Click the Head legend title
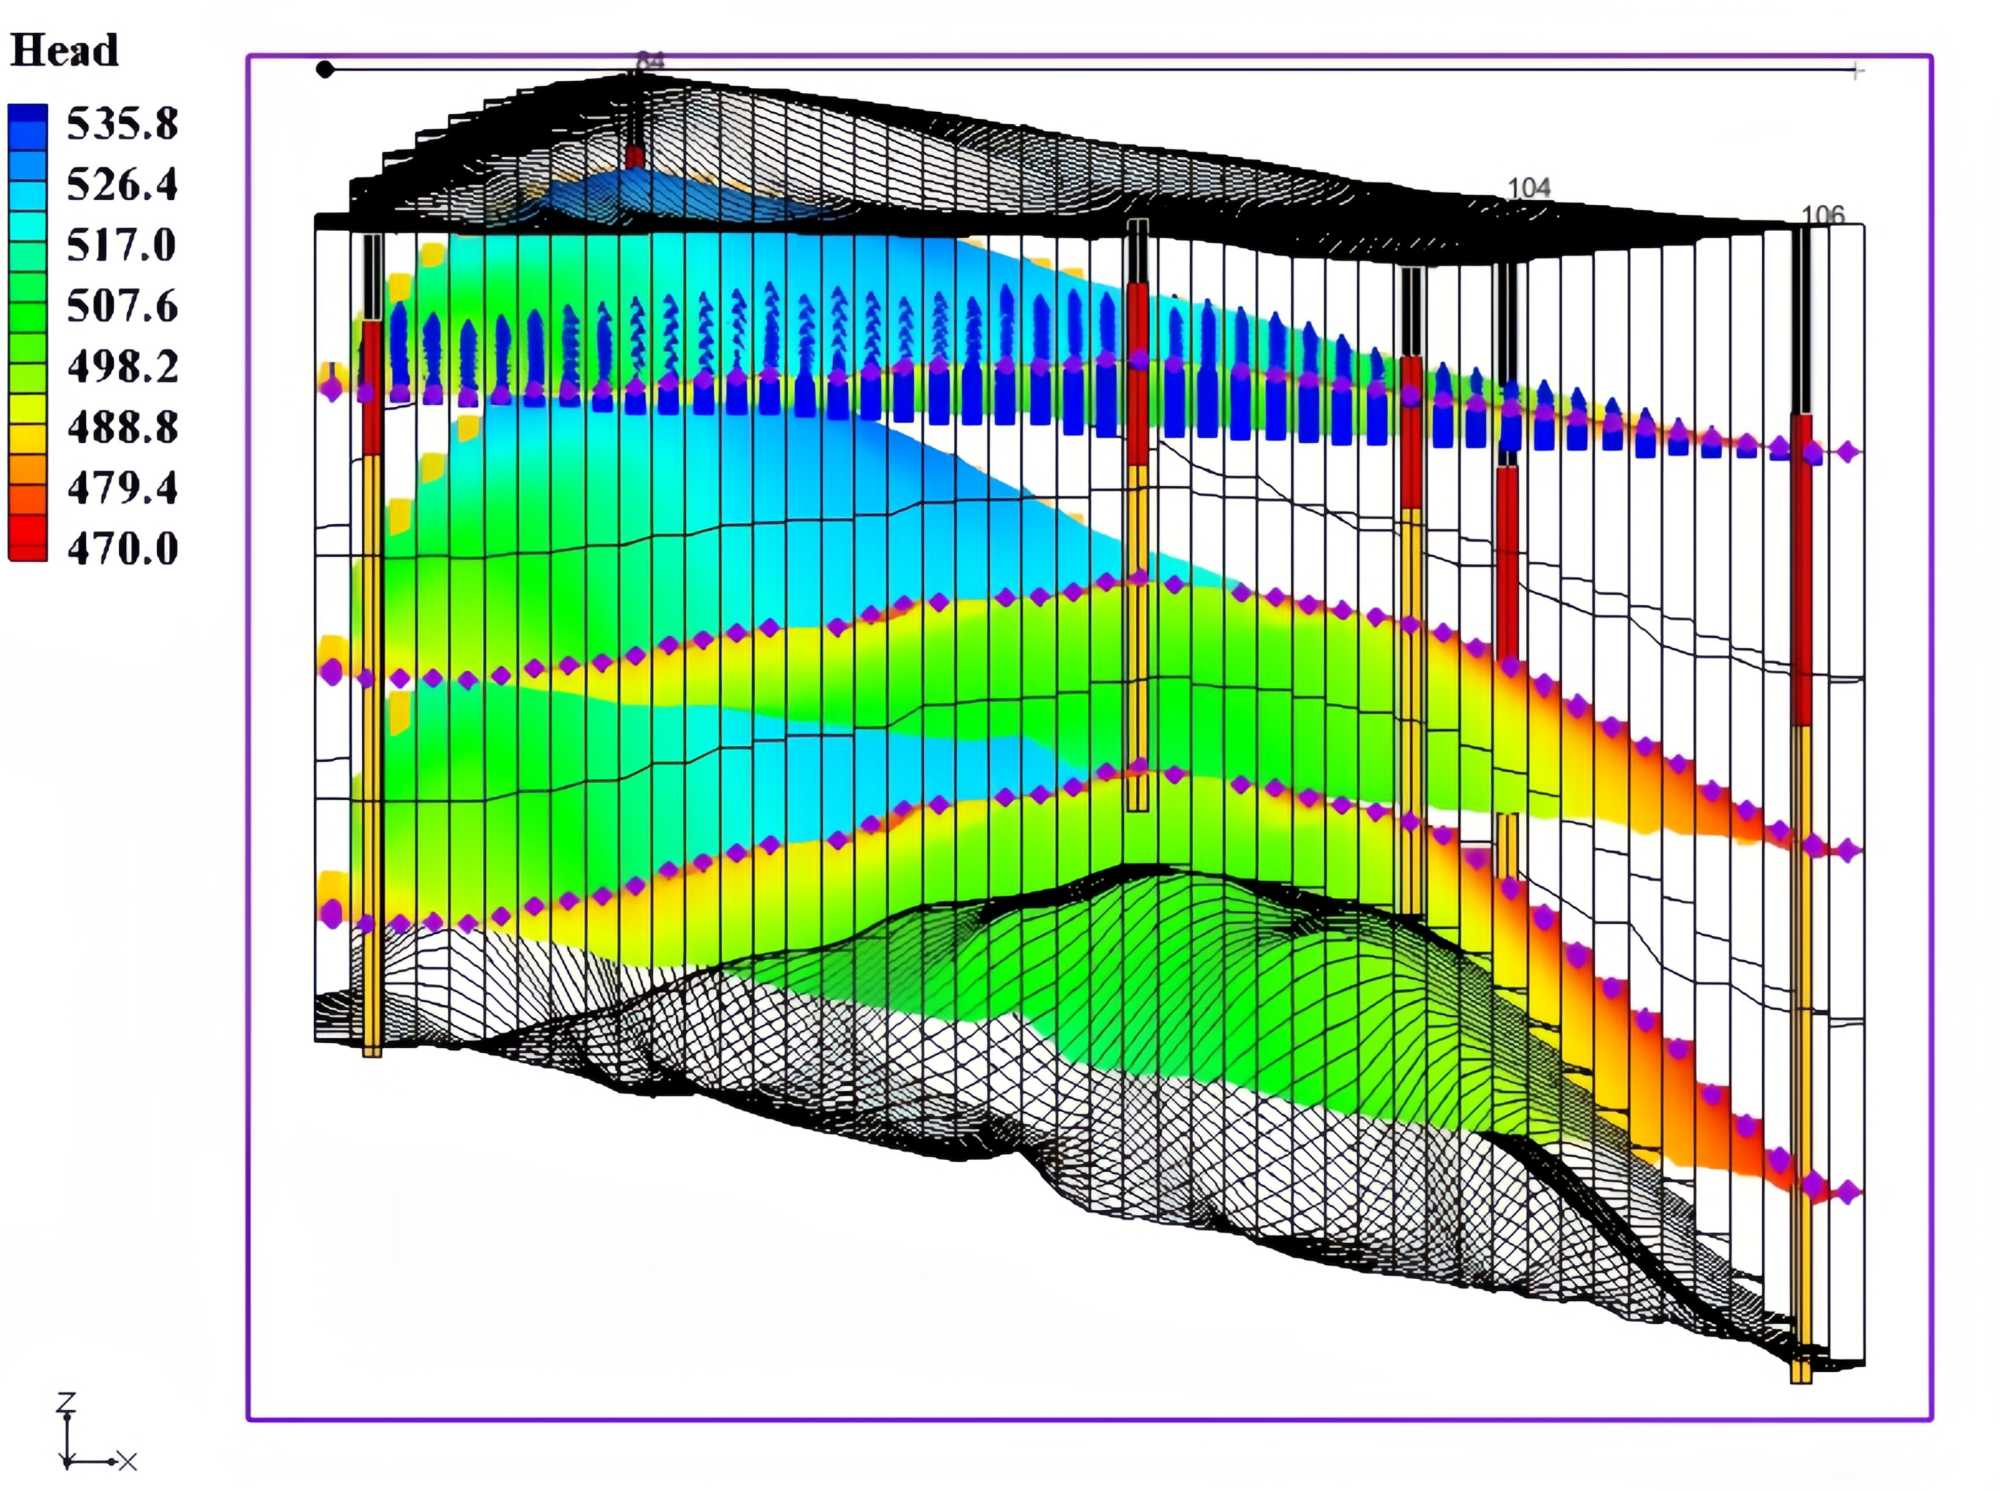Viewport: 2000px width, 1491px height. 64,50
